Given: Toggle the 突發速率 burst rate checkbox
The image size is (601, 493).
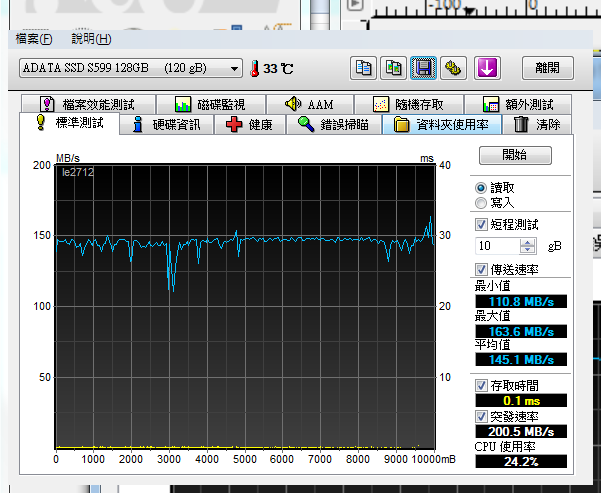Looking at the screenshot, I should (481, 416).
